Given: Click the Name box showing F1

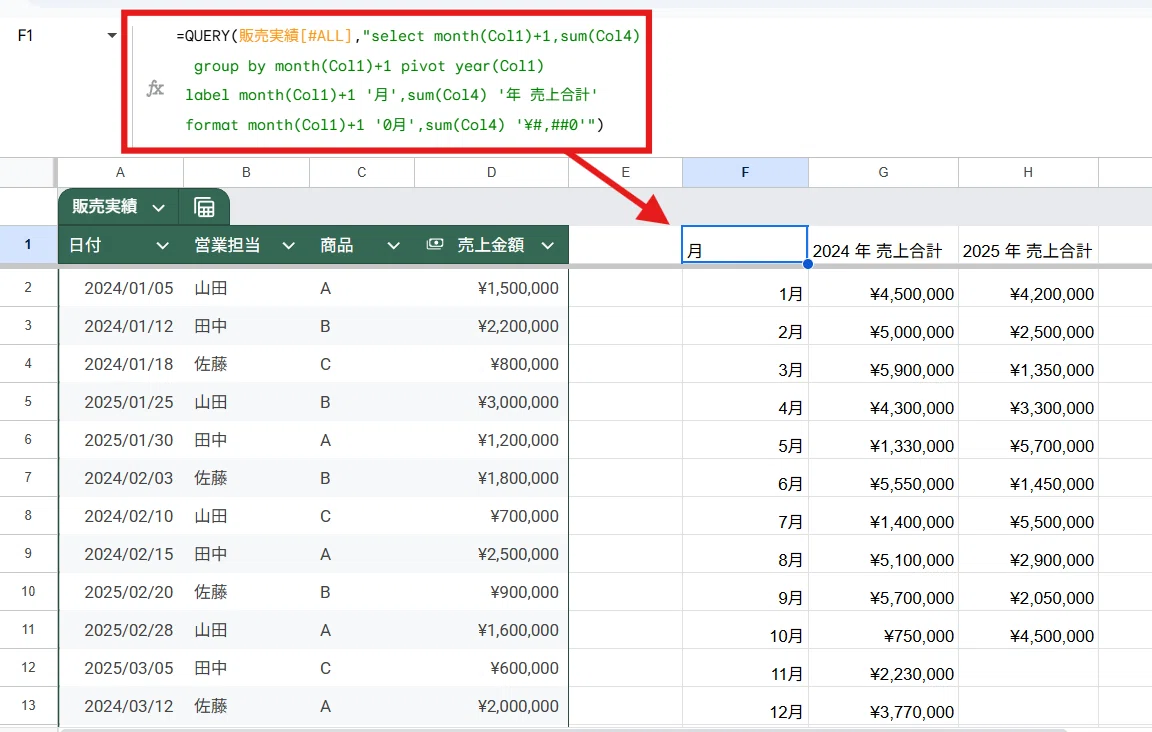Looking at the screenshot, I should click(26, 35).
